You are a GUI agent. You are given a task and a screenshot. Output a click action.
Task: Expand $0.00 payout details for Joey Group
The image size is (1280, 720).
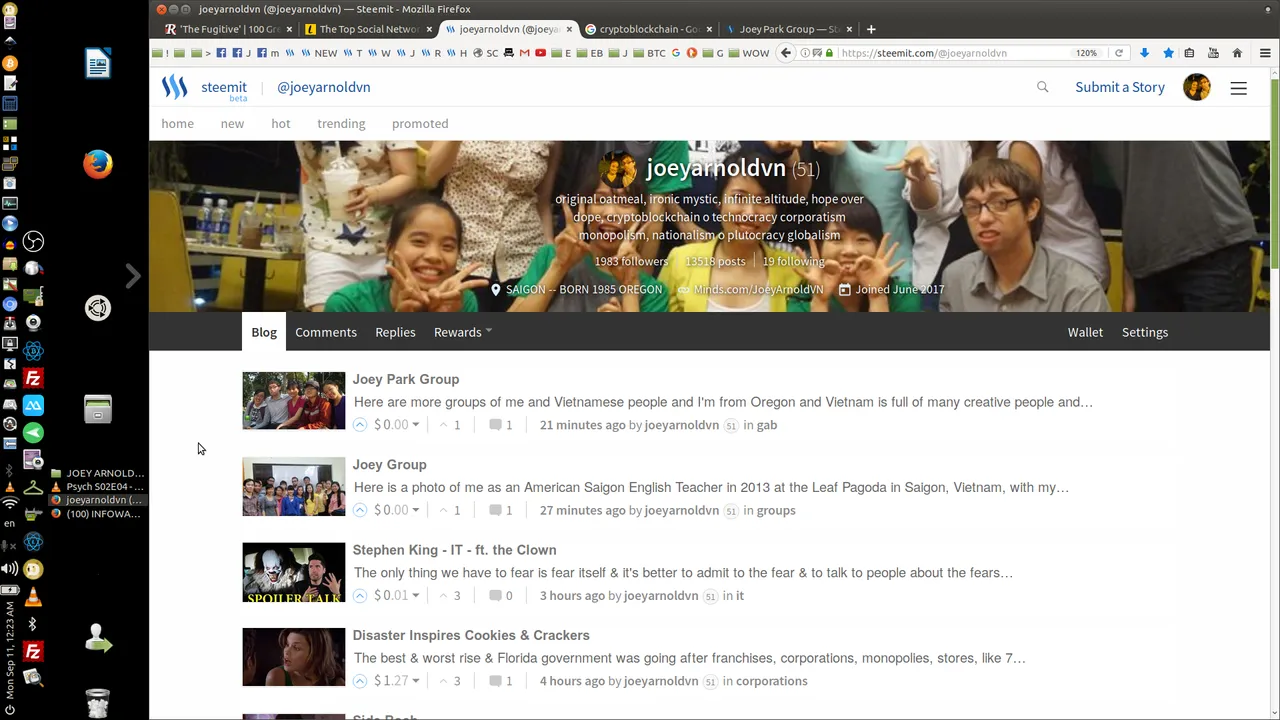tap(397, 510)
